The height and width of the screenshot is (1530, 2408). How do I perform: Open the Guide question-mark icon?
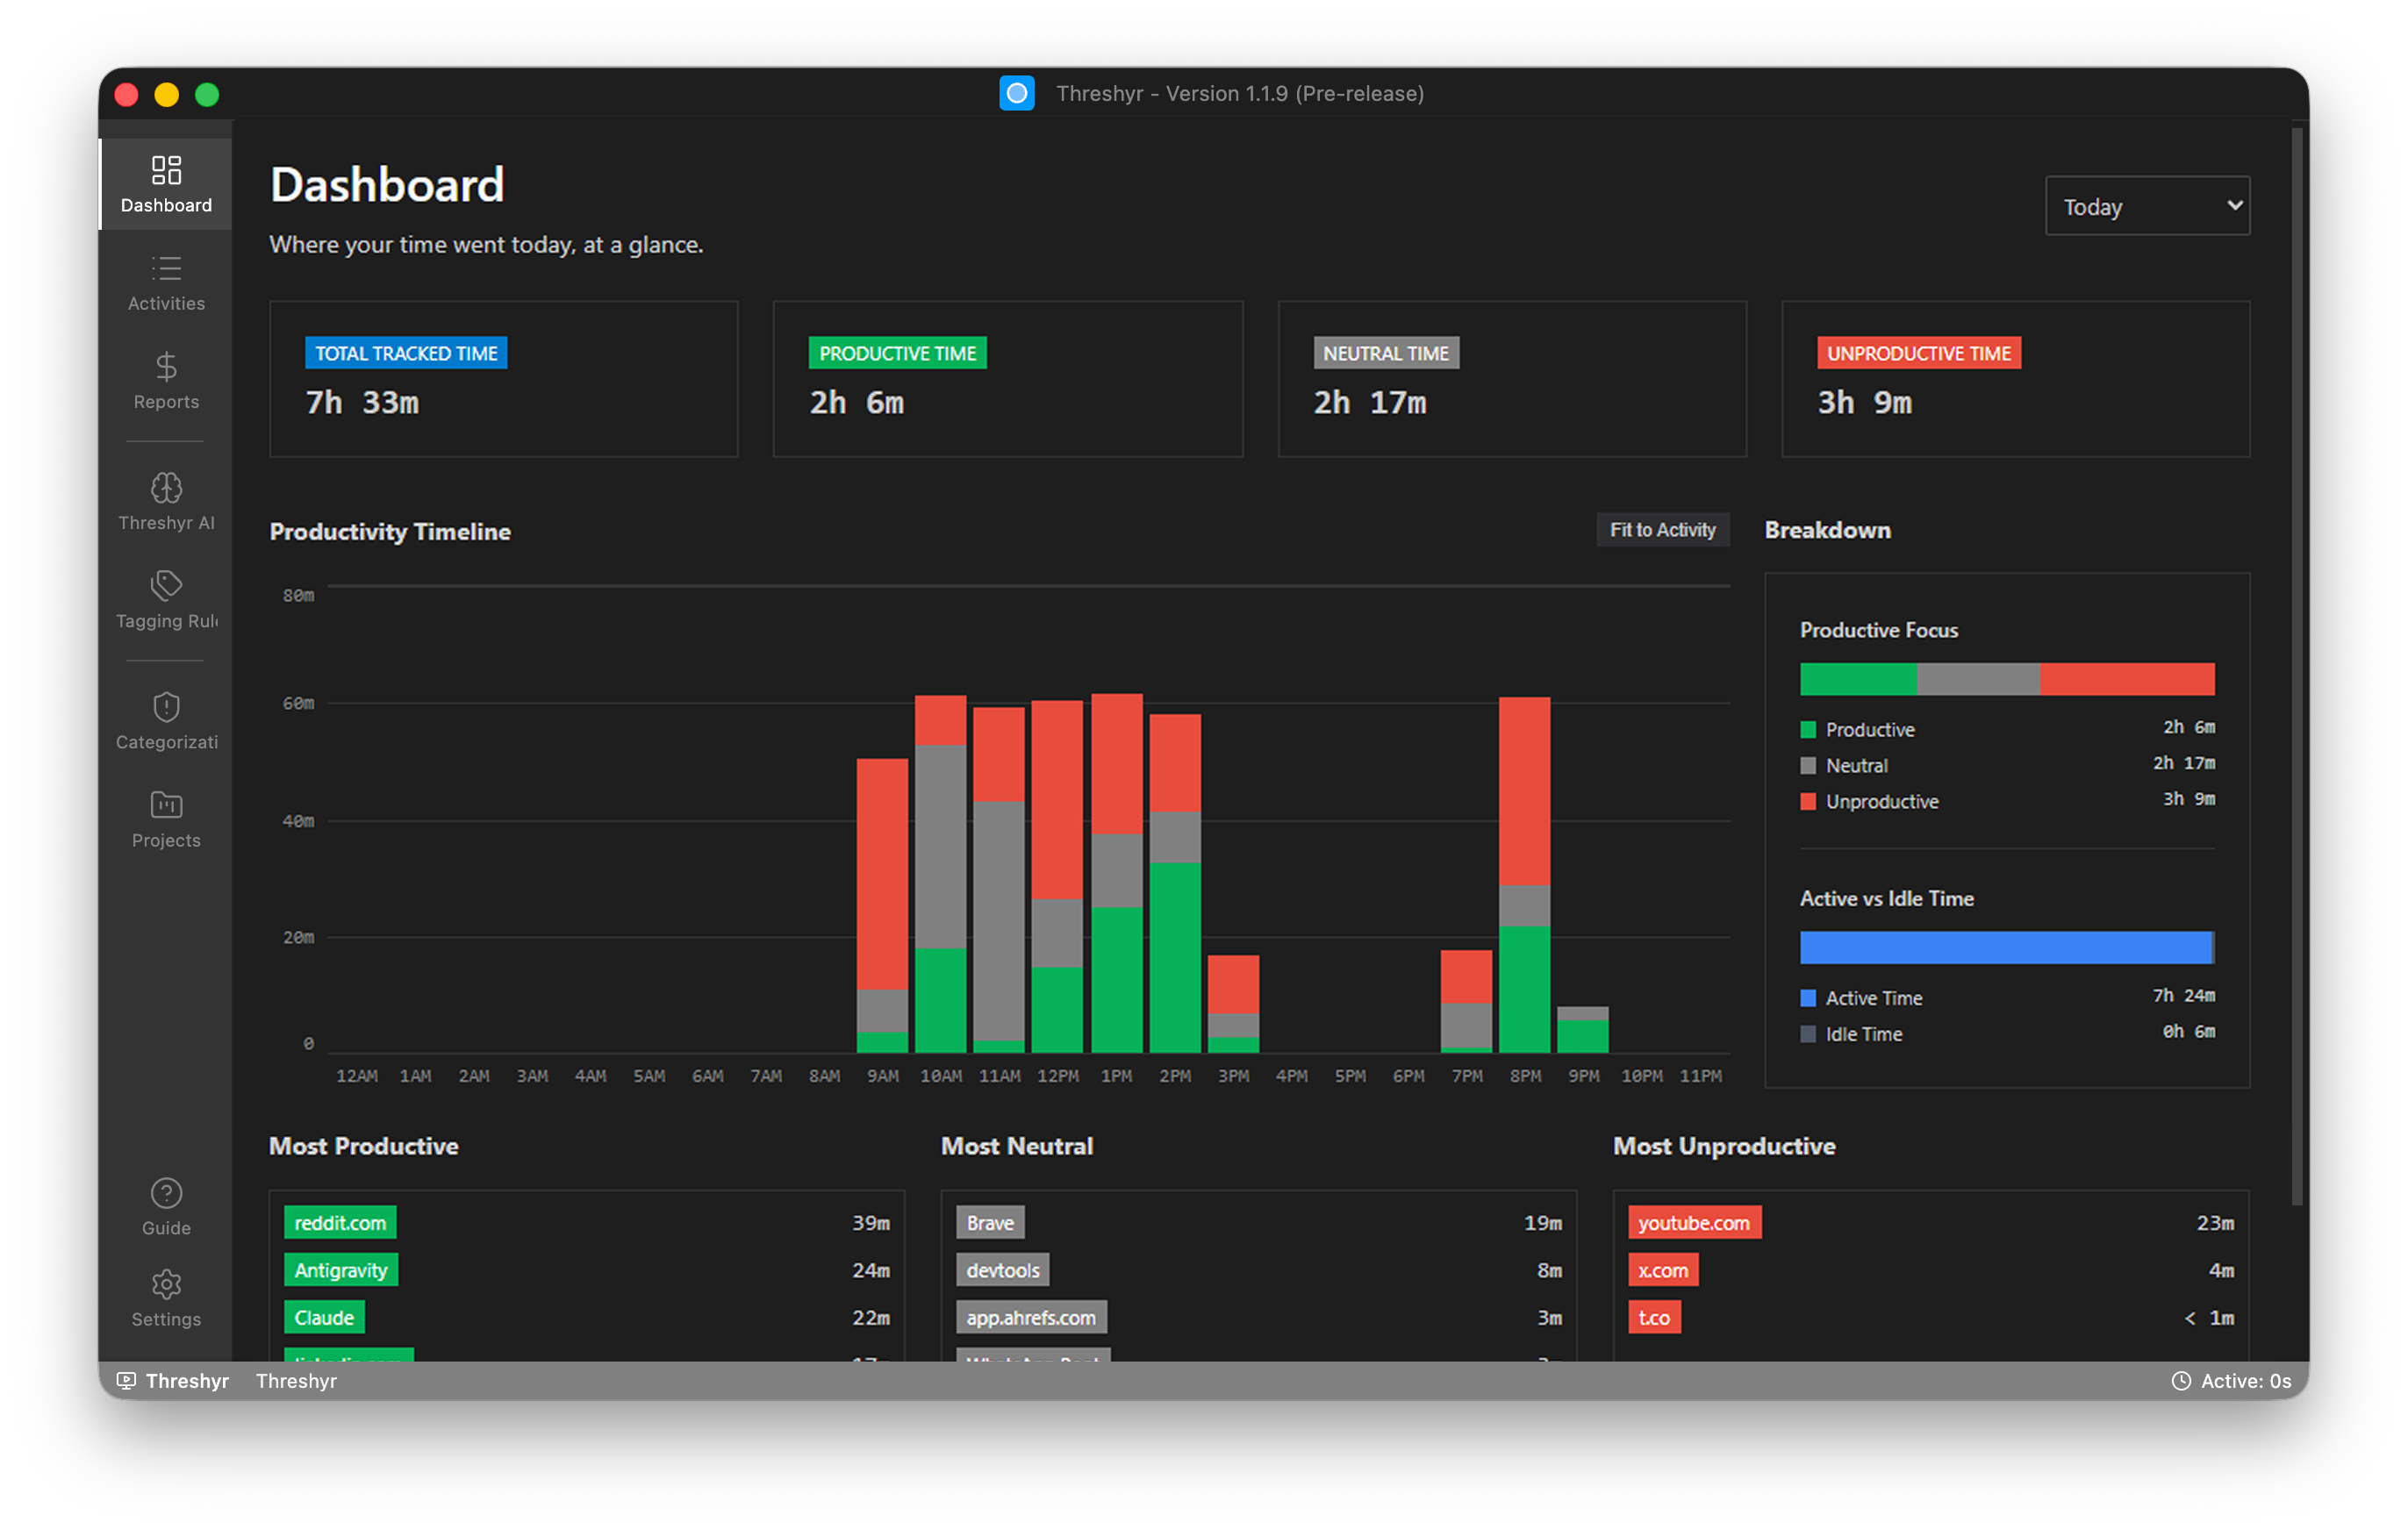pos(166,1193)
